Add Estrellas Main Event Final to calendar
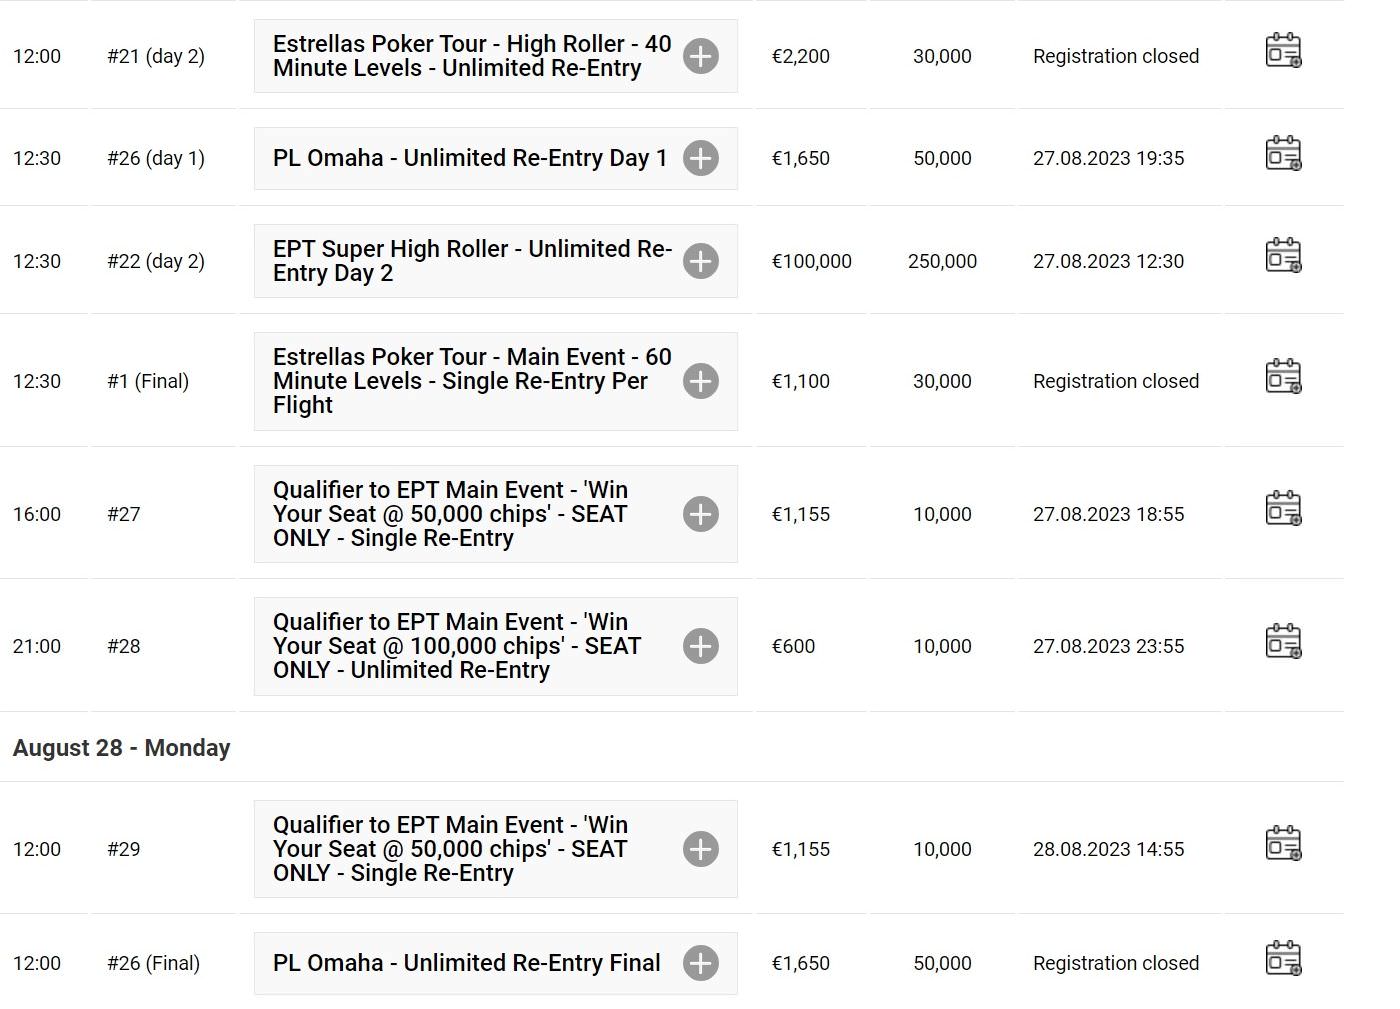Image resolution: width=1400 pixels, height=1009 pixels. coord(1283,376)
